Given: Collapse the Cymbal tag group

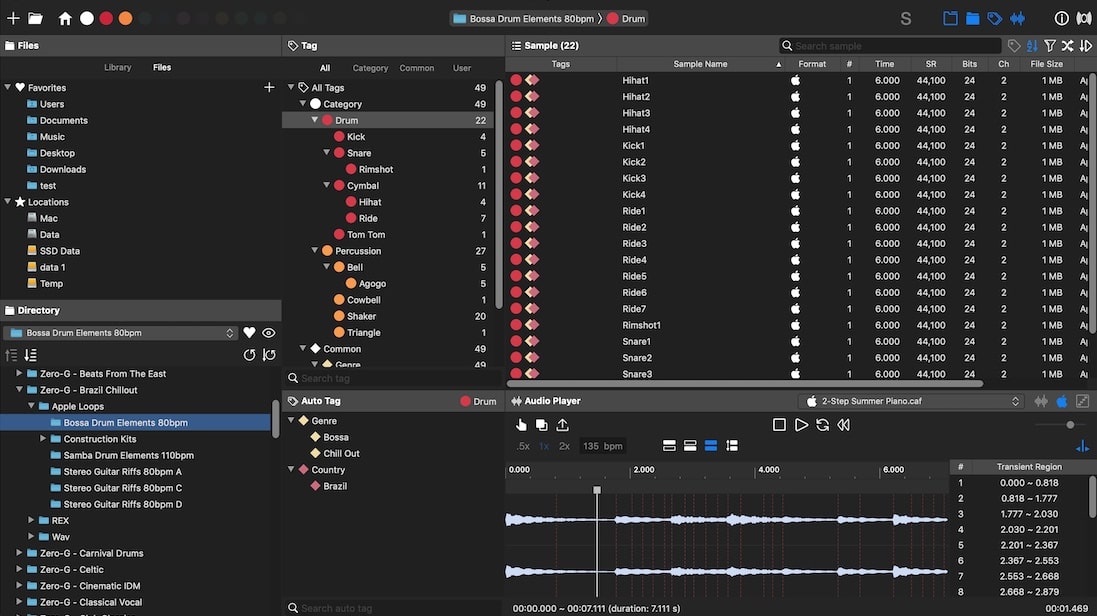Looking at the screenshot, I should [x=327, y=185].
